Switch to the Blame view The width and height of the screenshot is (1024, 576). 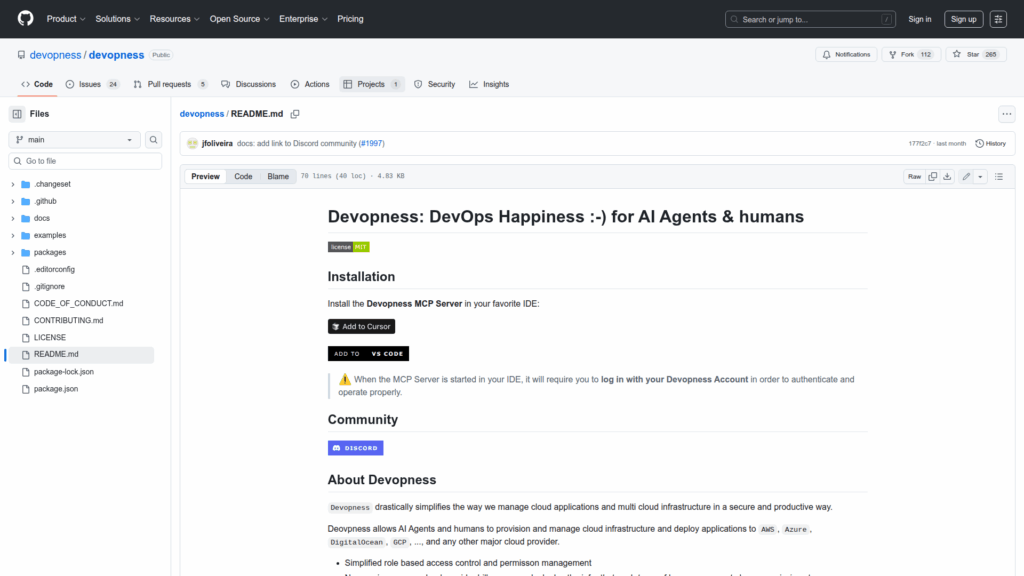coord(277,176)
